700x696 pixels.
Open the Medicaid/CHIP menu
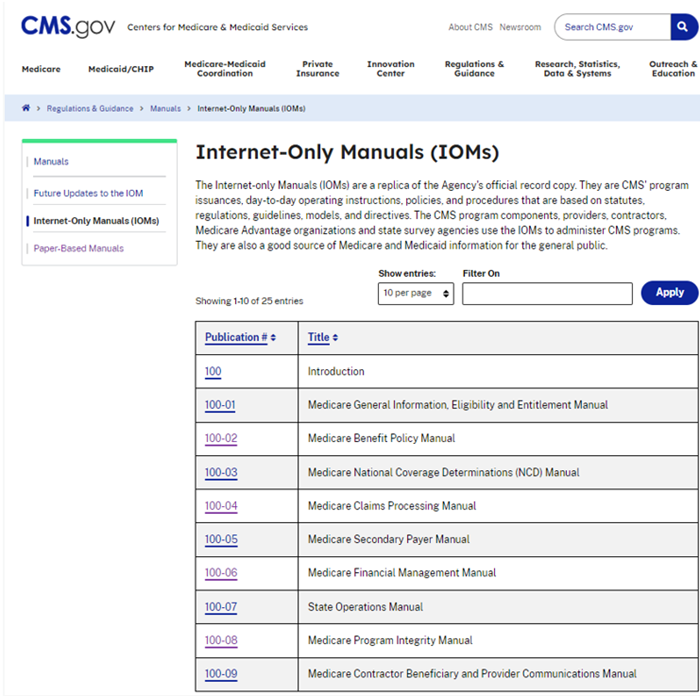121,69
